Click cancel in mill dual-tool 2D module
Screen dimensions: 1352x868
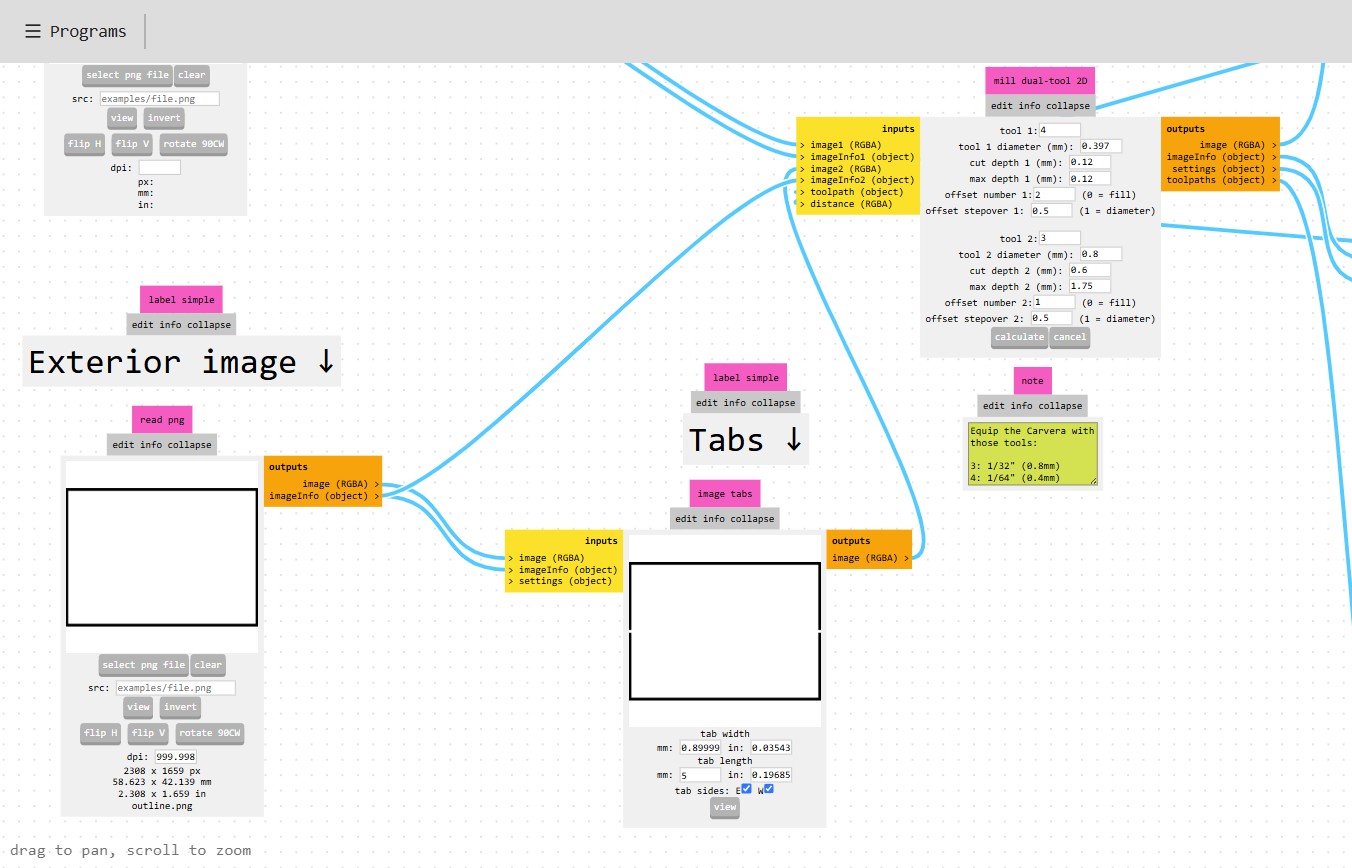[x=1069, y=337]
